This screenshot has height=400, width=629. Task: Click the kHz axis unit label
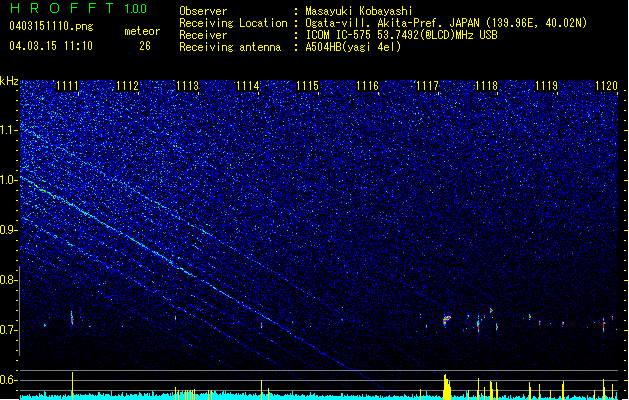click(9, 81)
